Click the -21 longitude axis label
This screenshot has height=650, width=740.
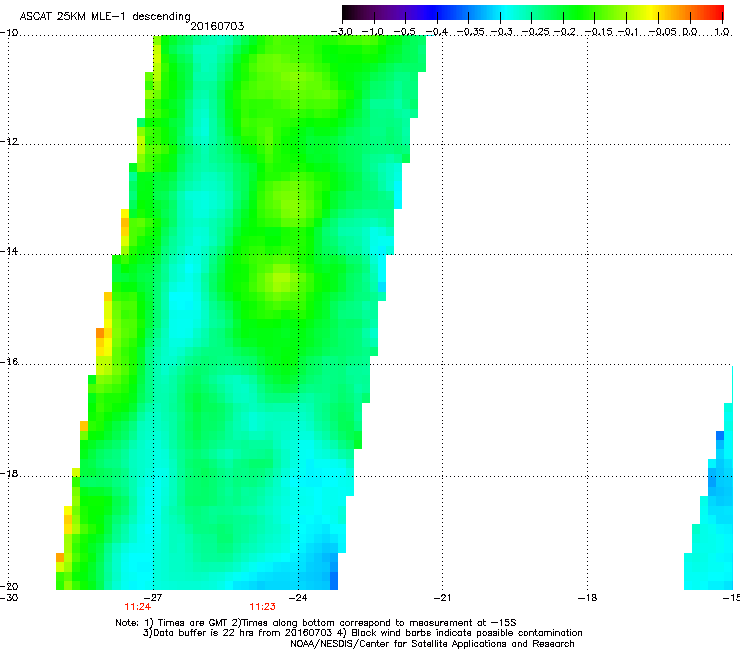click(442, 598)
